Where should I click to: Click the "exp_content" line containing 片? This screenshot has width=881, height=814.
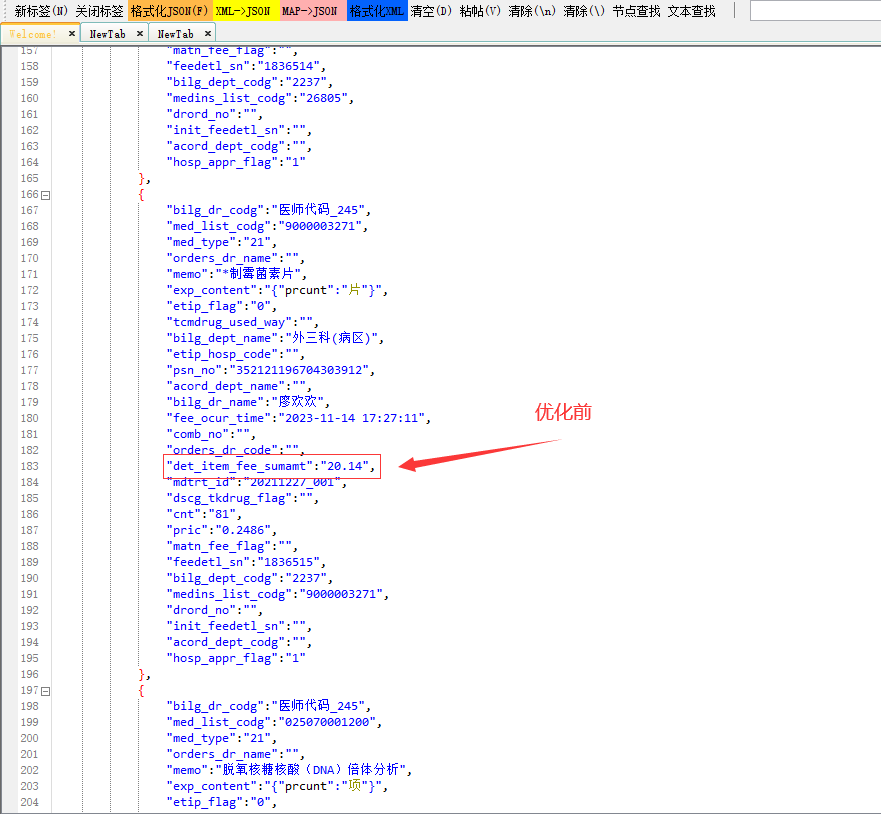tap(277, 290)
